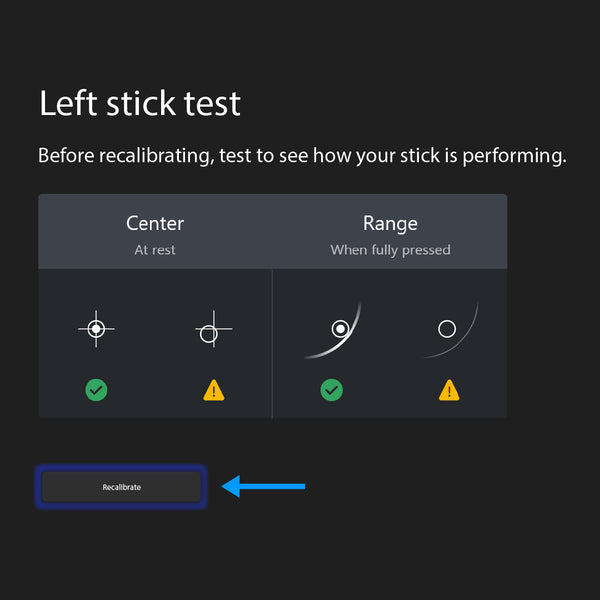Click the off-center crosshair stick icon
The image size is (600, 600).
(x=211, y=330)
